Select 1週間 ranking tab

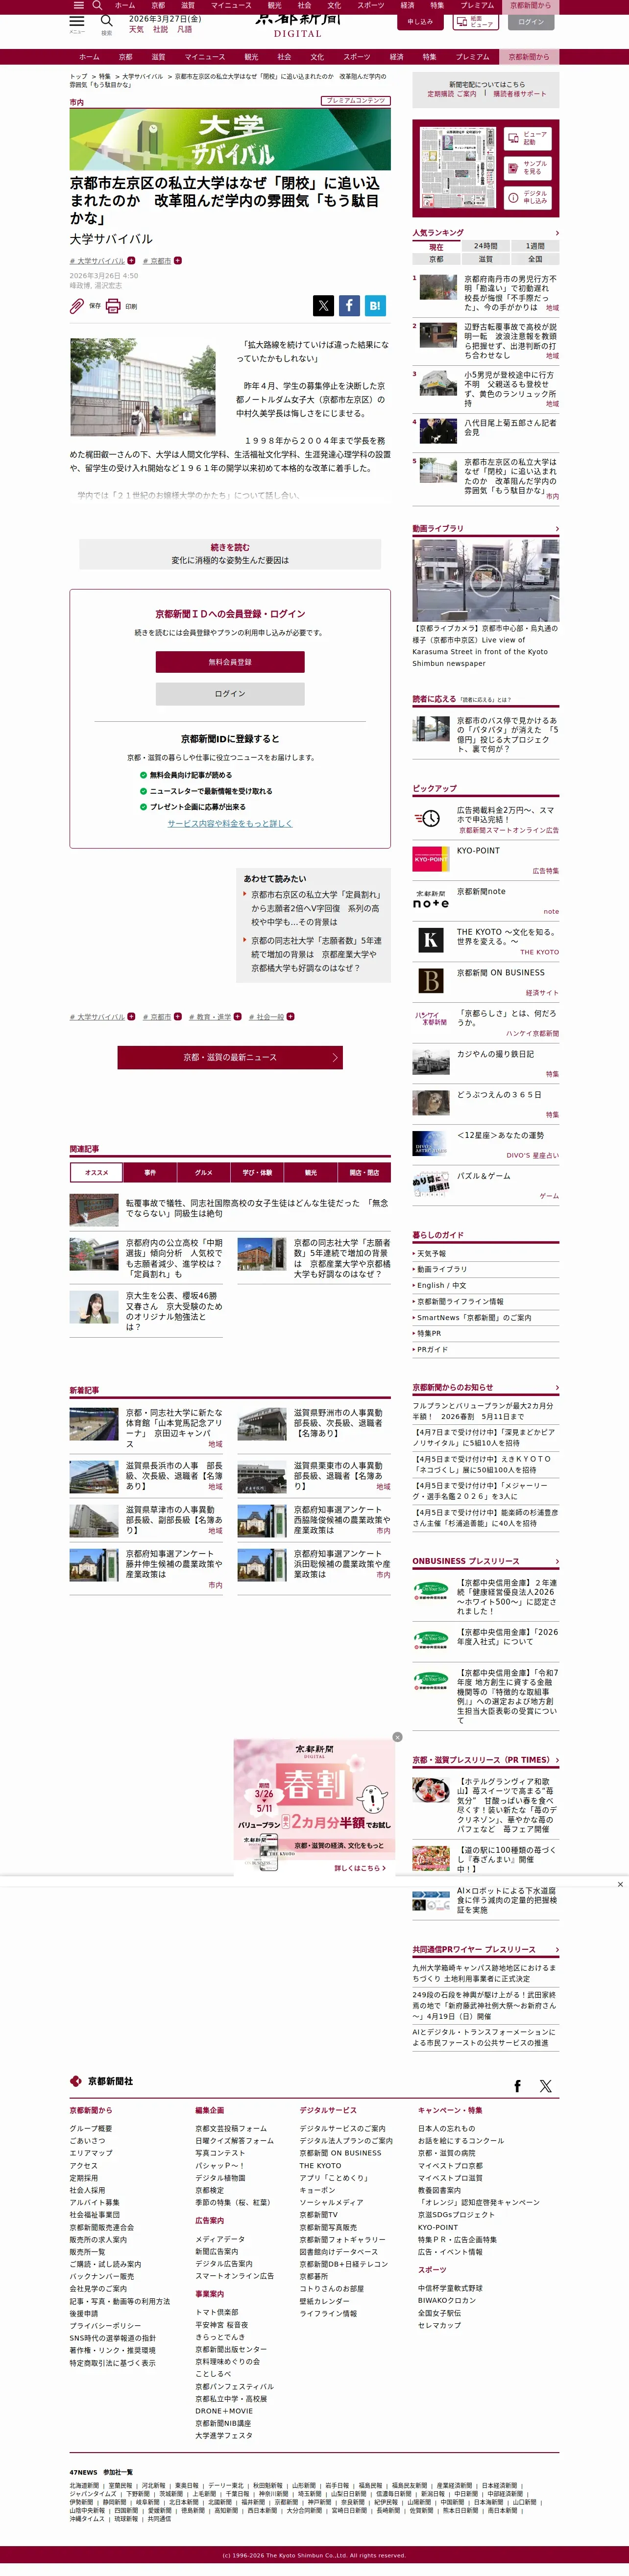(x=535, y=246)
